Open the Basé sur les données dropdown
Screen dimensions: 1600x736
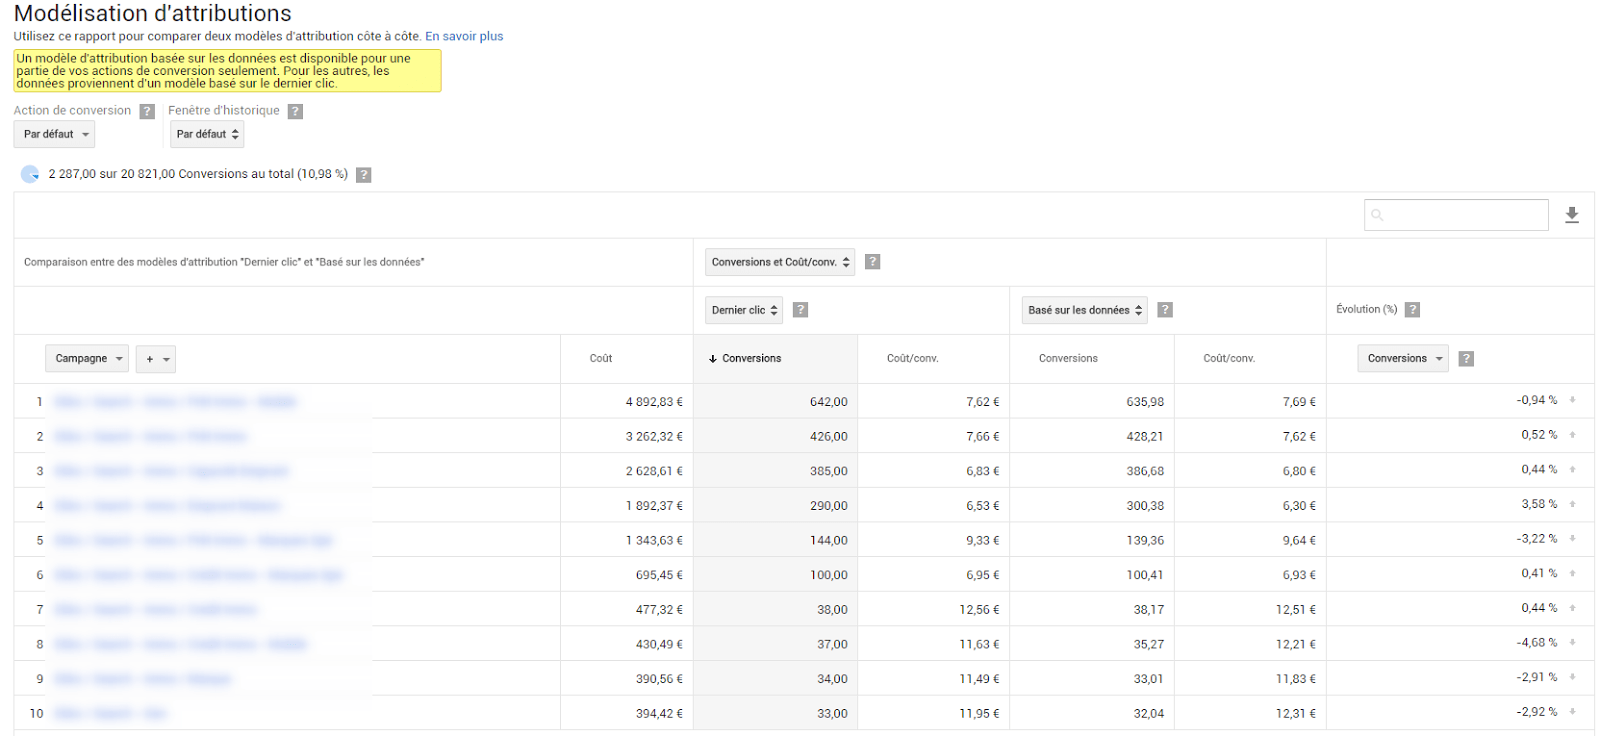tap(1084, 310)
